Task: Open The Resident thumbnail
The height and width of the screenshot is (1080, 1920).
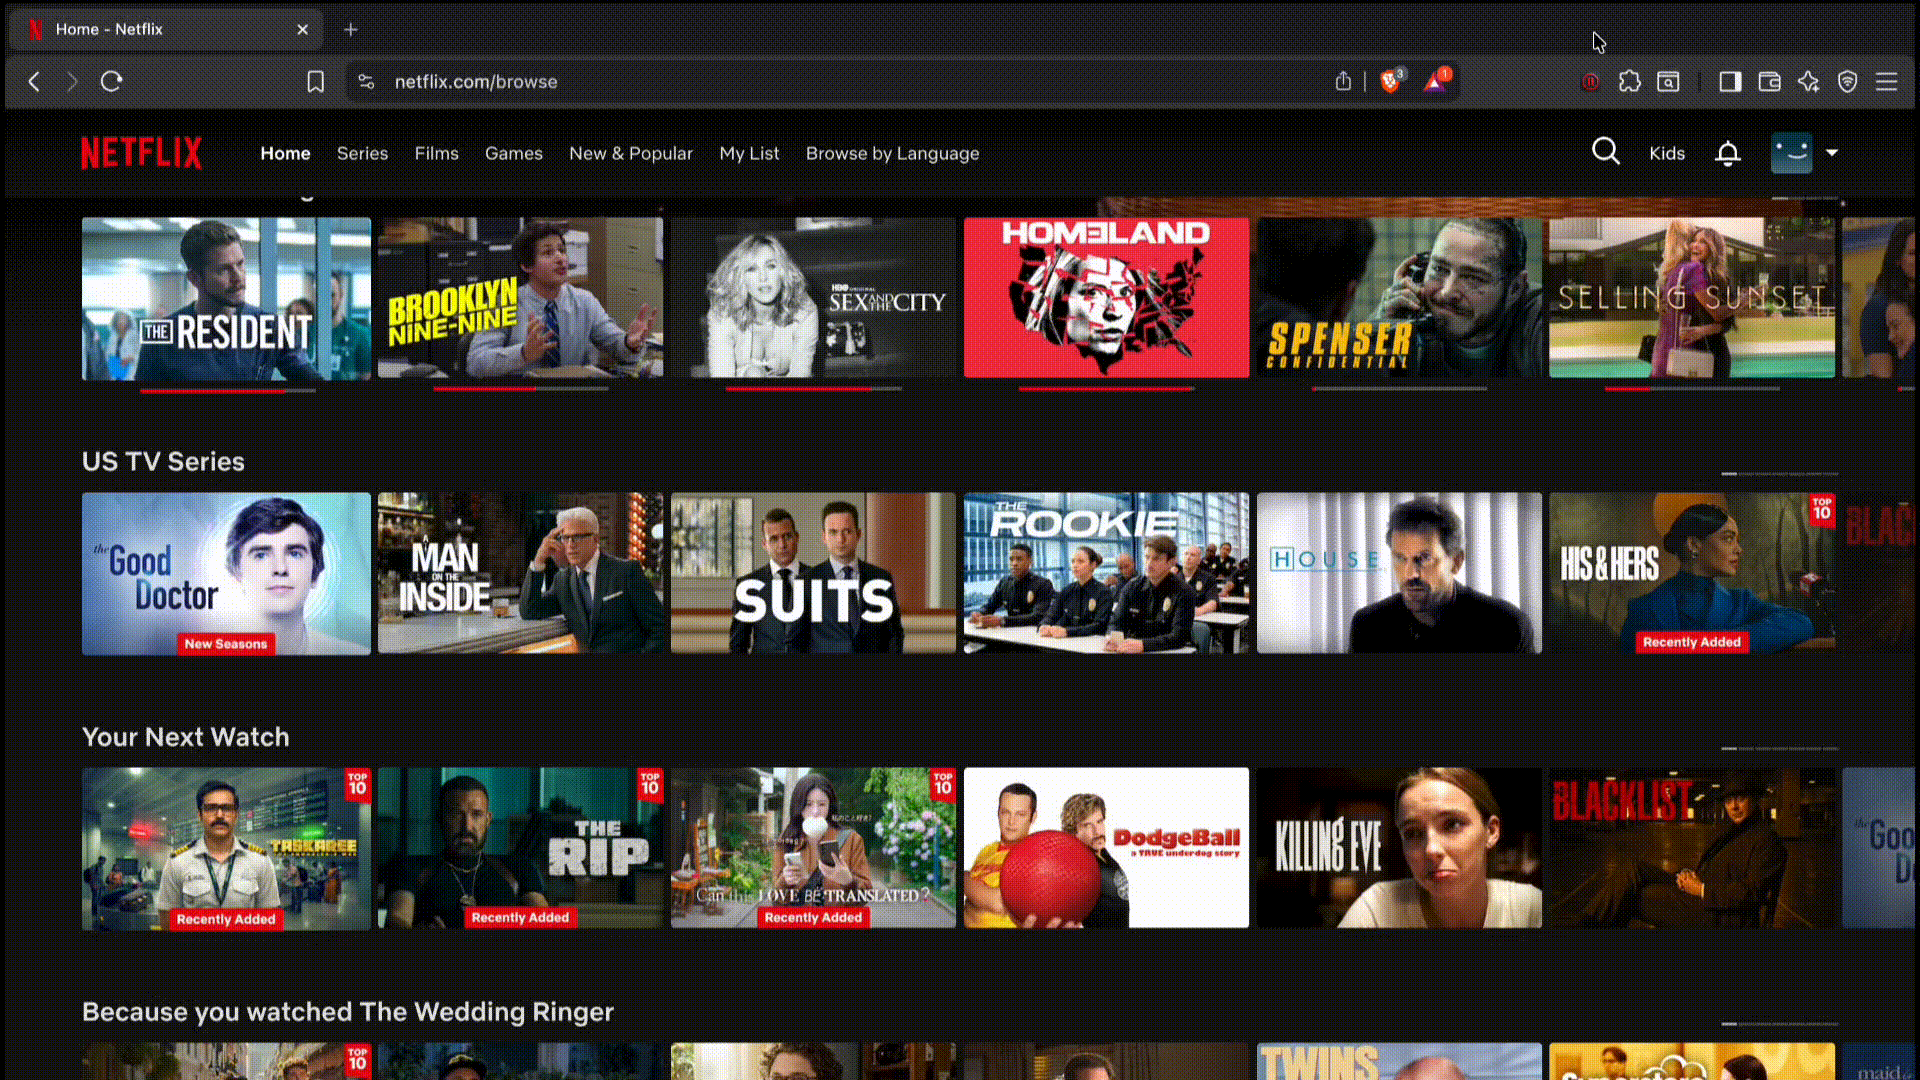Action: [226, 298]
